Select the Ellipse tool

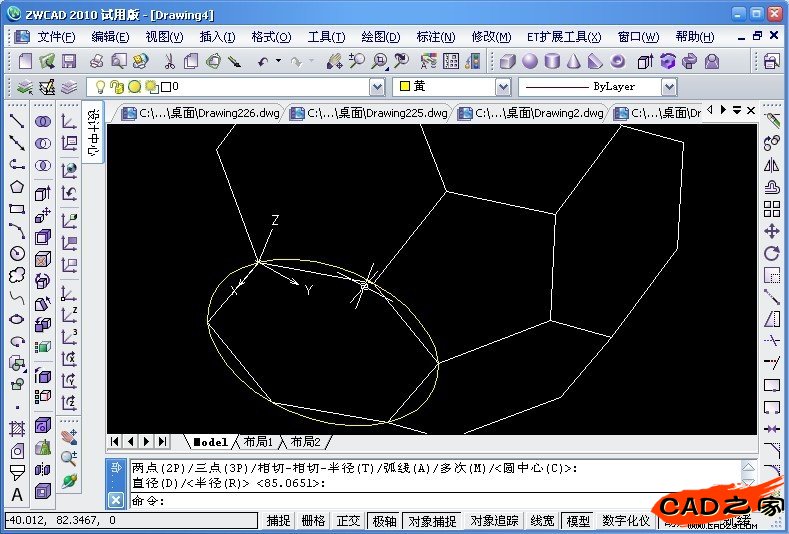click(x=17, y=319)
